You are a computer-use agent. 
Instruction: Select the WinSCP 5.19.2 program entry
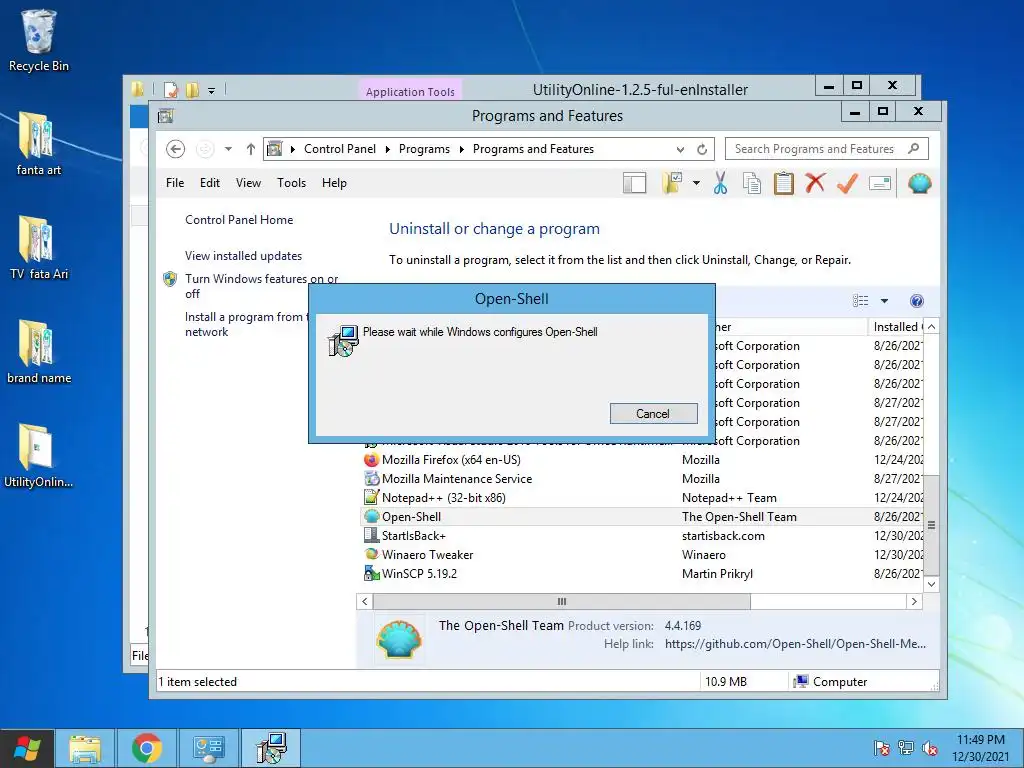pyautogui.click(x=642, y=573)
